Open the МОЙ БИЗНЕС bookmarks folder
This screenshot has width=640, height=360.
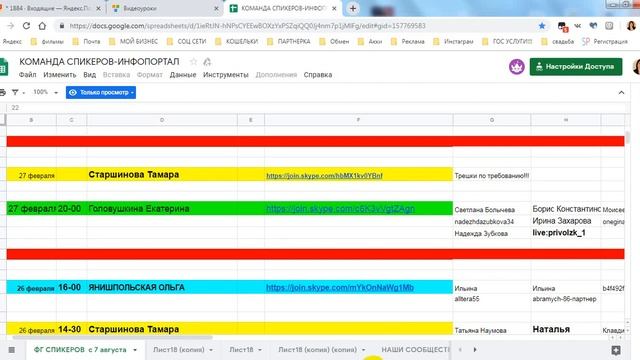[x=133, y=41]
